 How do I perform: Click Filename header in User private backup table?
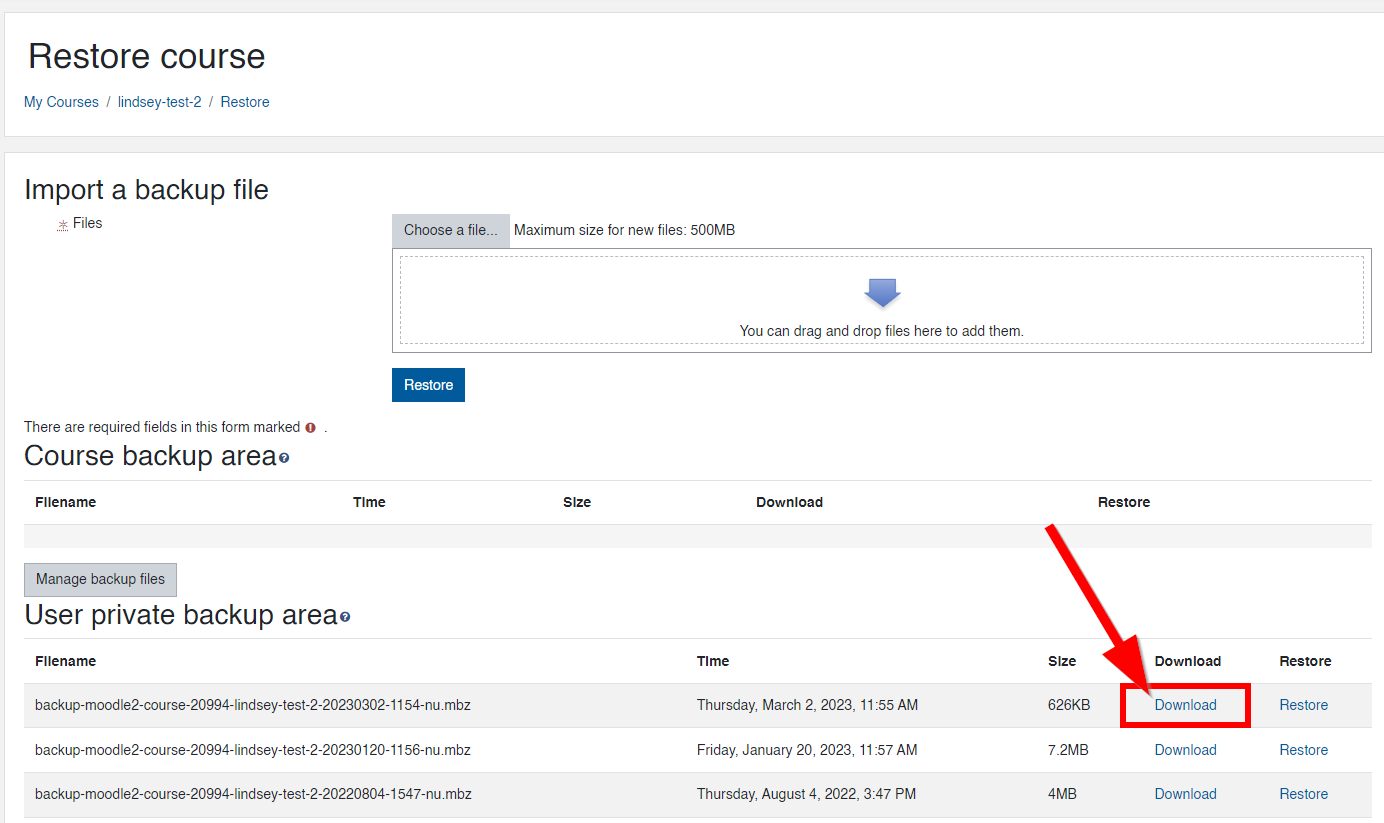click(65, 661)
